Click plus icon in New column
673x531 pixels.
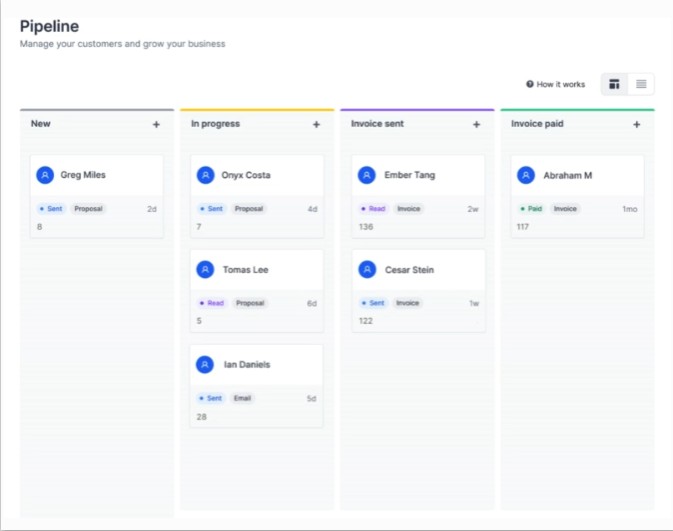(156, 125)
